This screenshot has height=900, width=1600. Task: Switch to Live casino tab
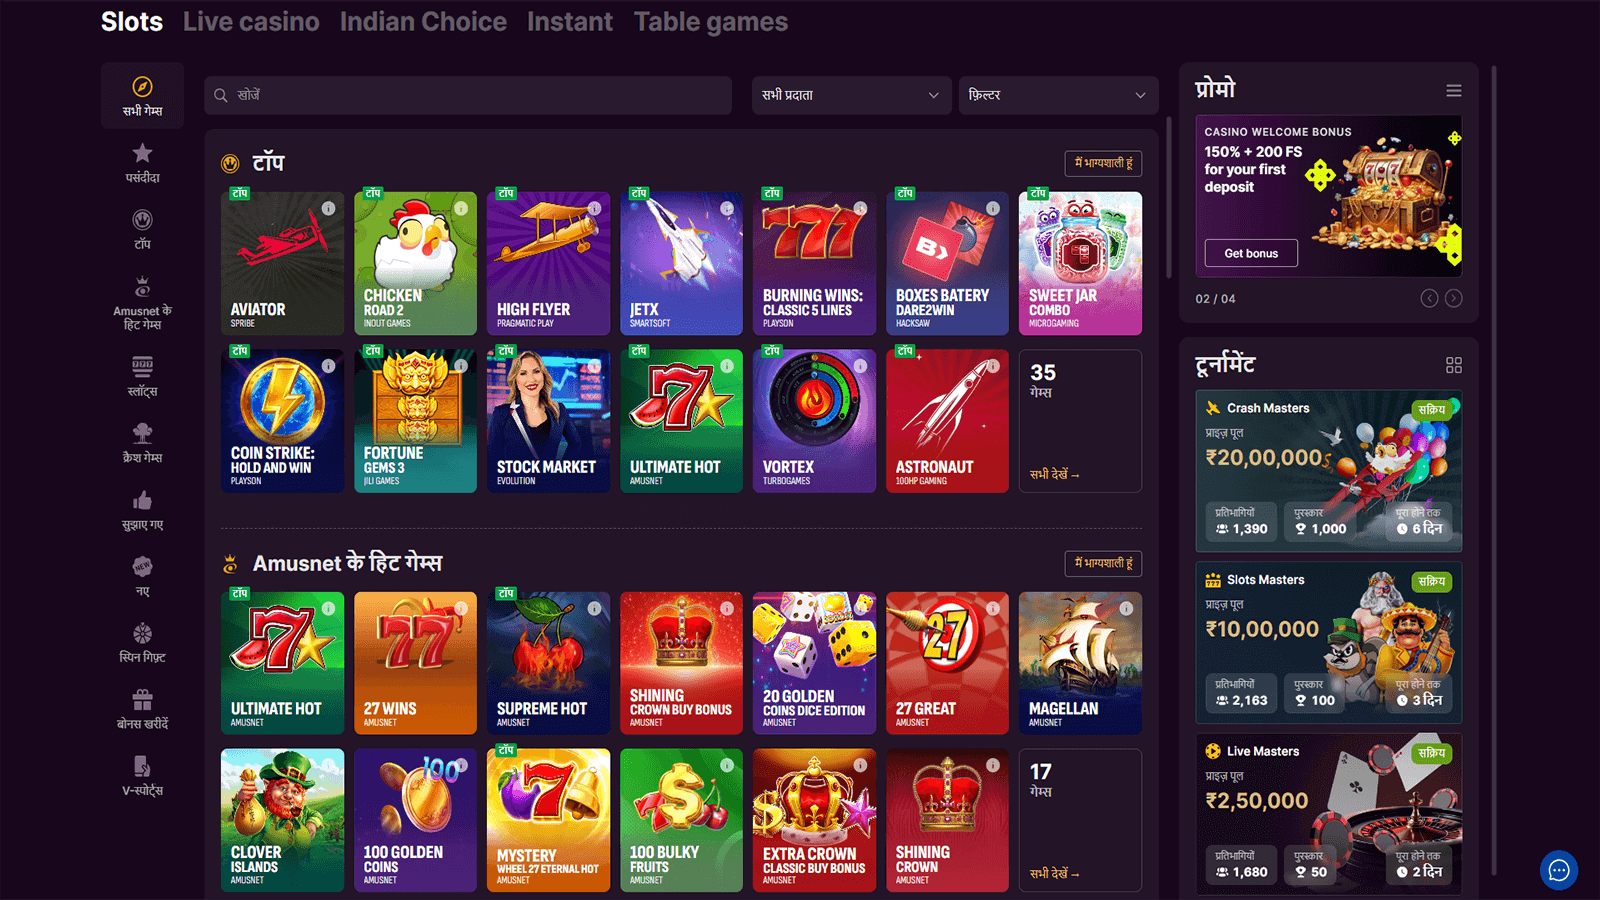251,22
